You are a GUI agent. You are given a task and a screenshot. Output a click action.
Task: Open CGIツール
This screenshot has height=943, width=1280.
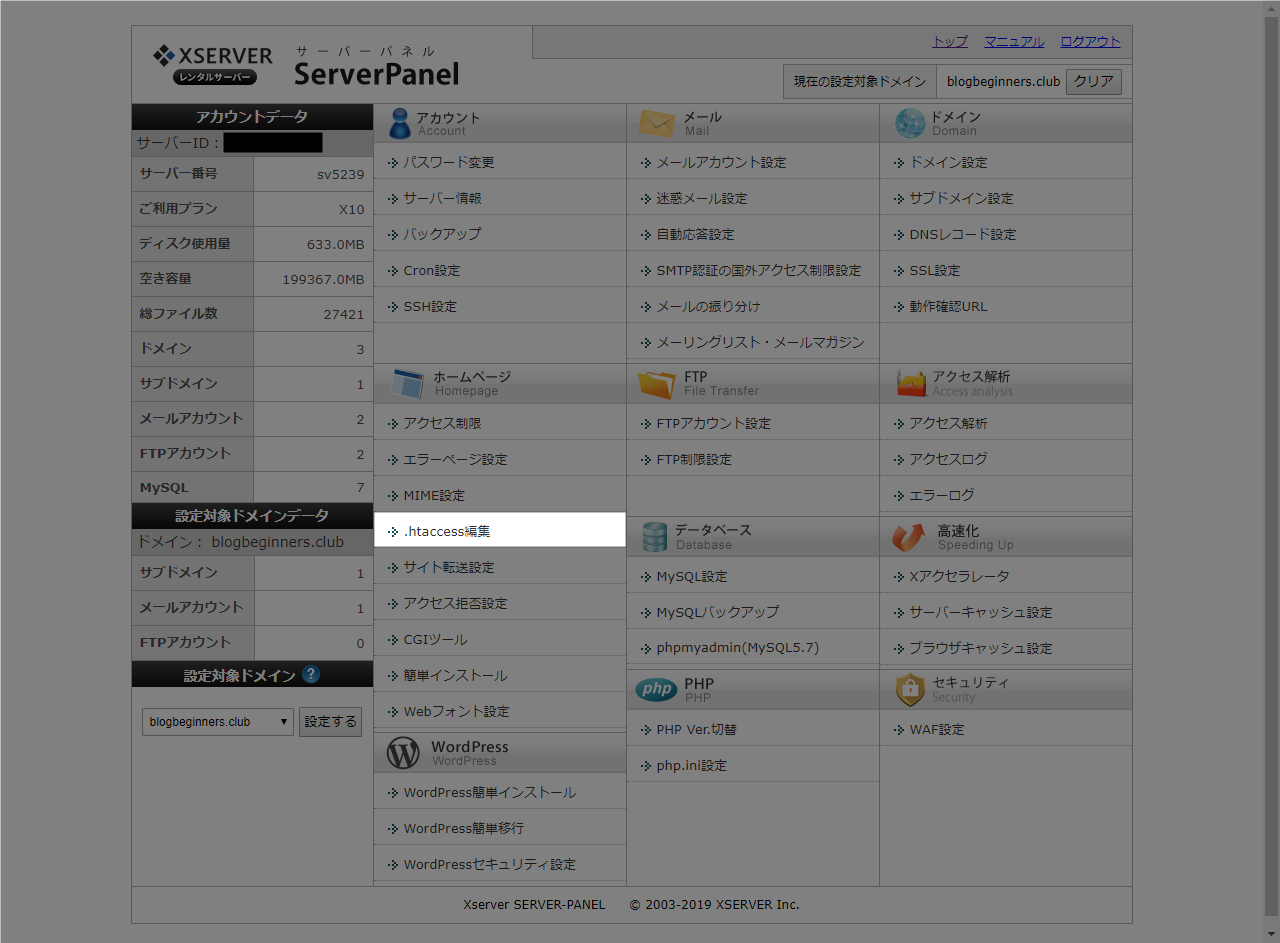click(435, 639)
